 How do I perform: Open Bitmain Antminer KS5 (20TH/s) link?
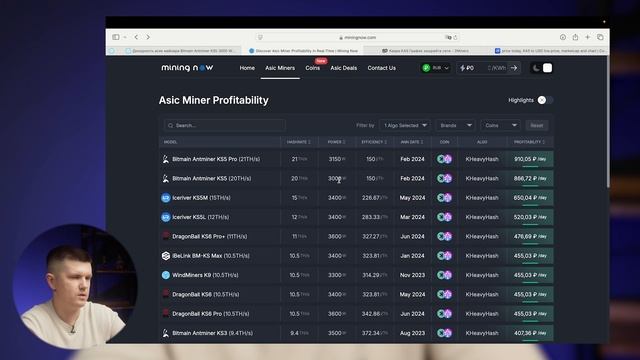211,178
